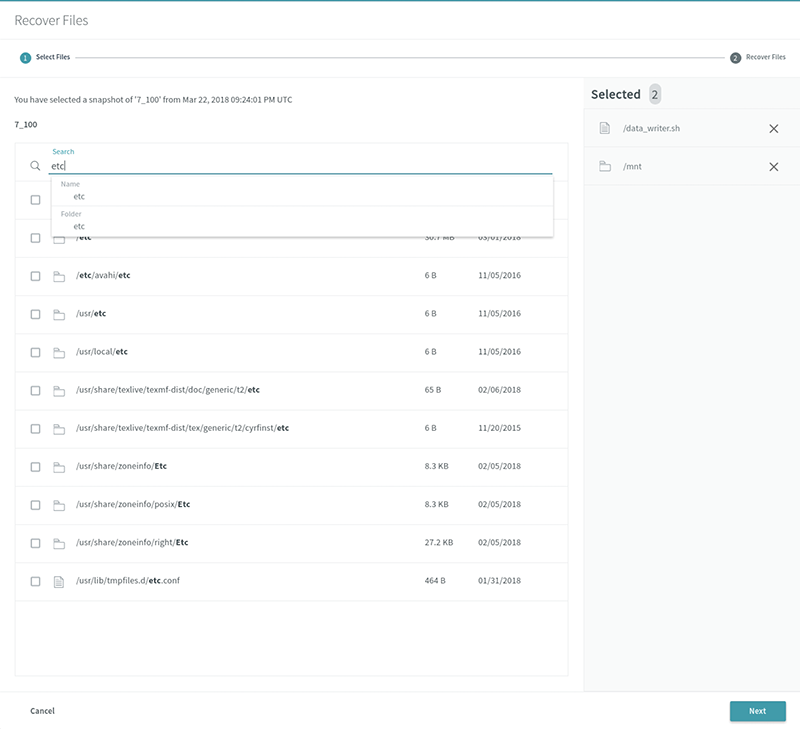Tick checkbox for zoneinfo/posix/Etc
800x729 pixels.
[x=35, y=505]
